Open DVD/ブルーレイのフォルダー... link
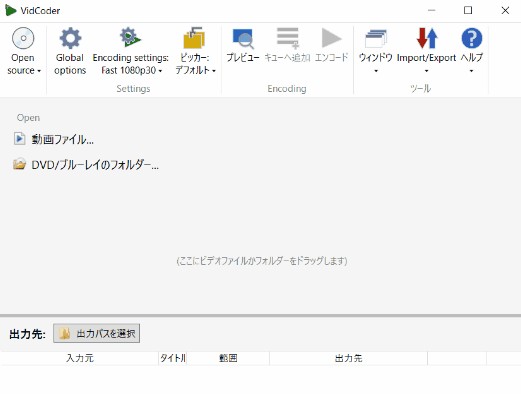Viewport: 521px width, 394px height. point(95,164)
